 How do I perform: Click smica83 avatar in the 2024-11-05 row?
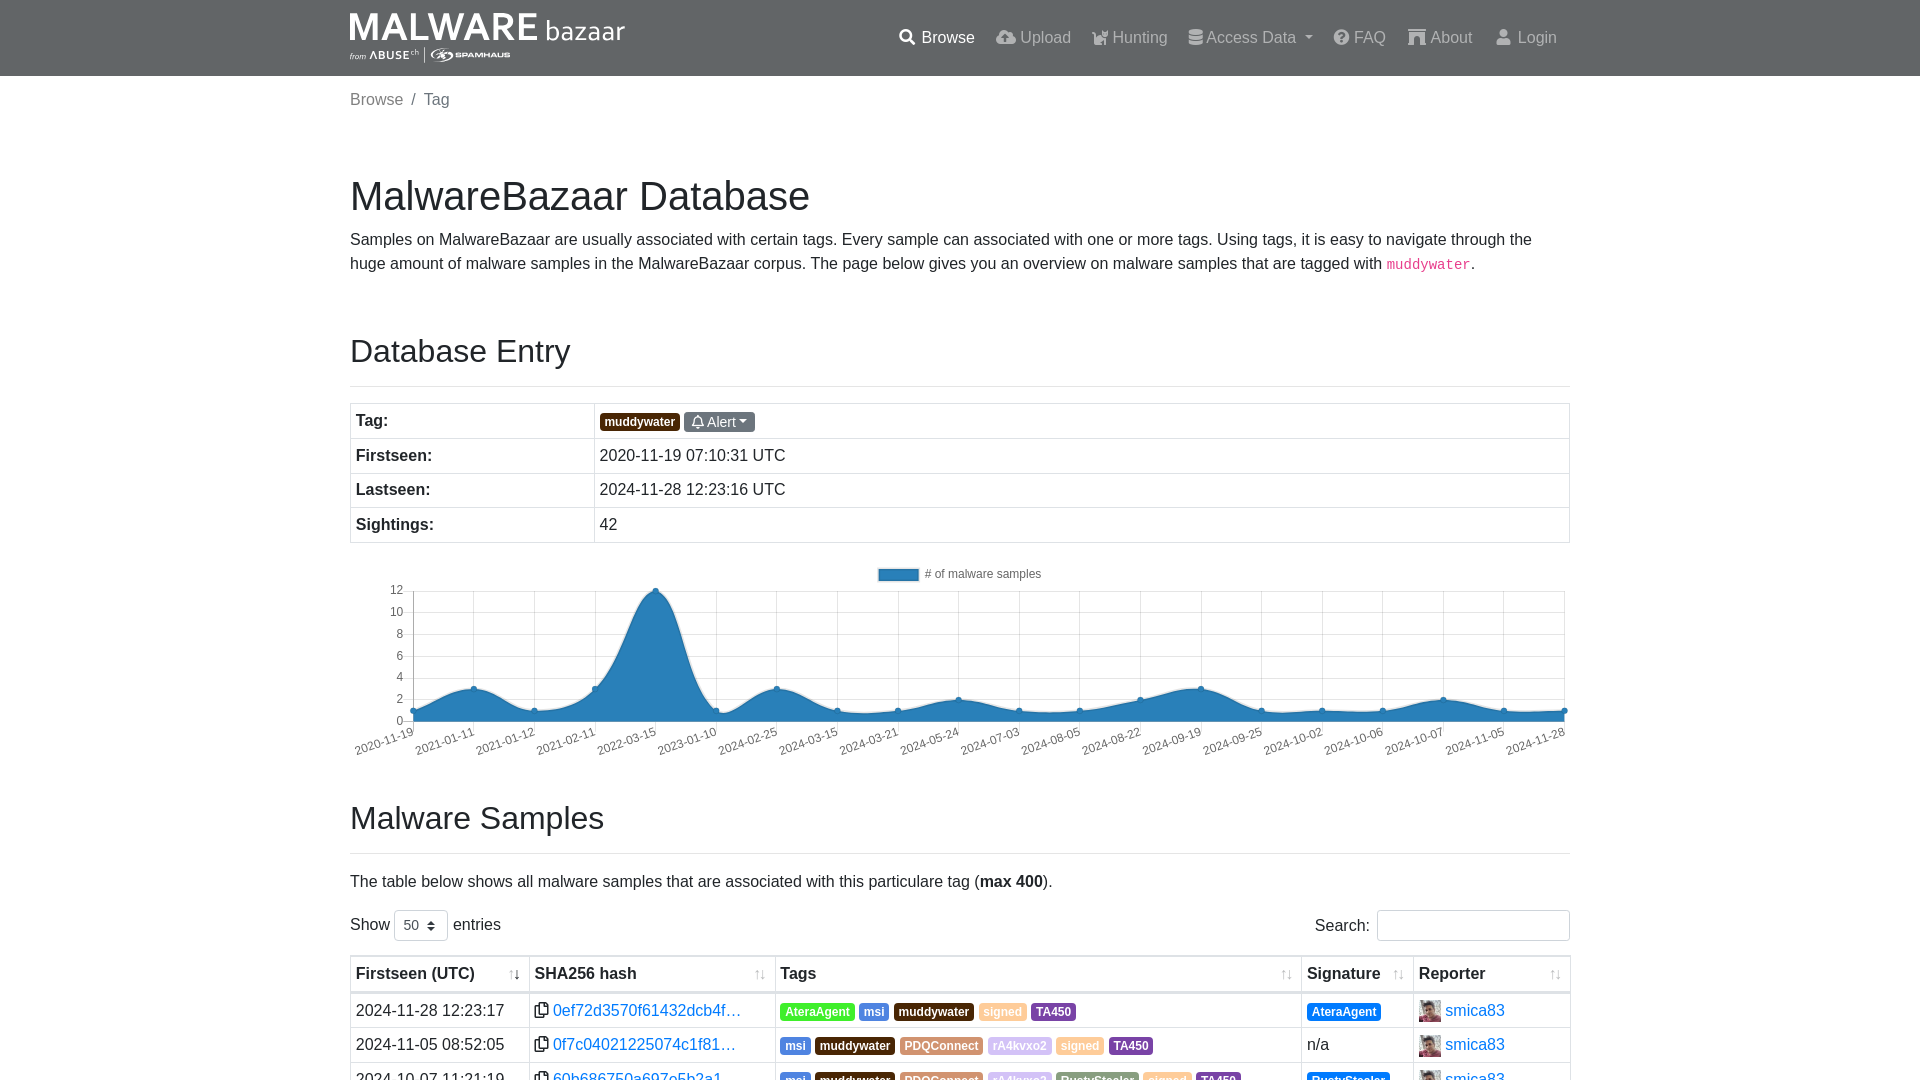[1430, 1045]
